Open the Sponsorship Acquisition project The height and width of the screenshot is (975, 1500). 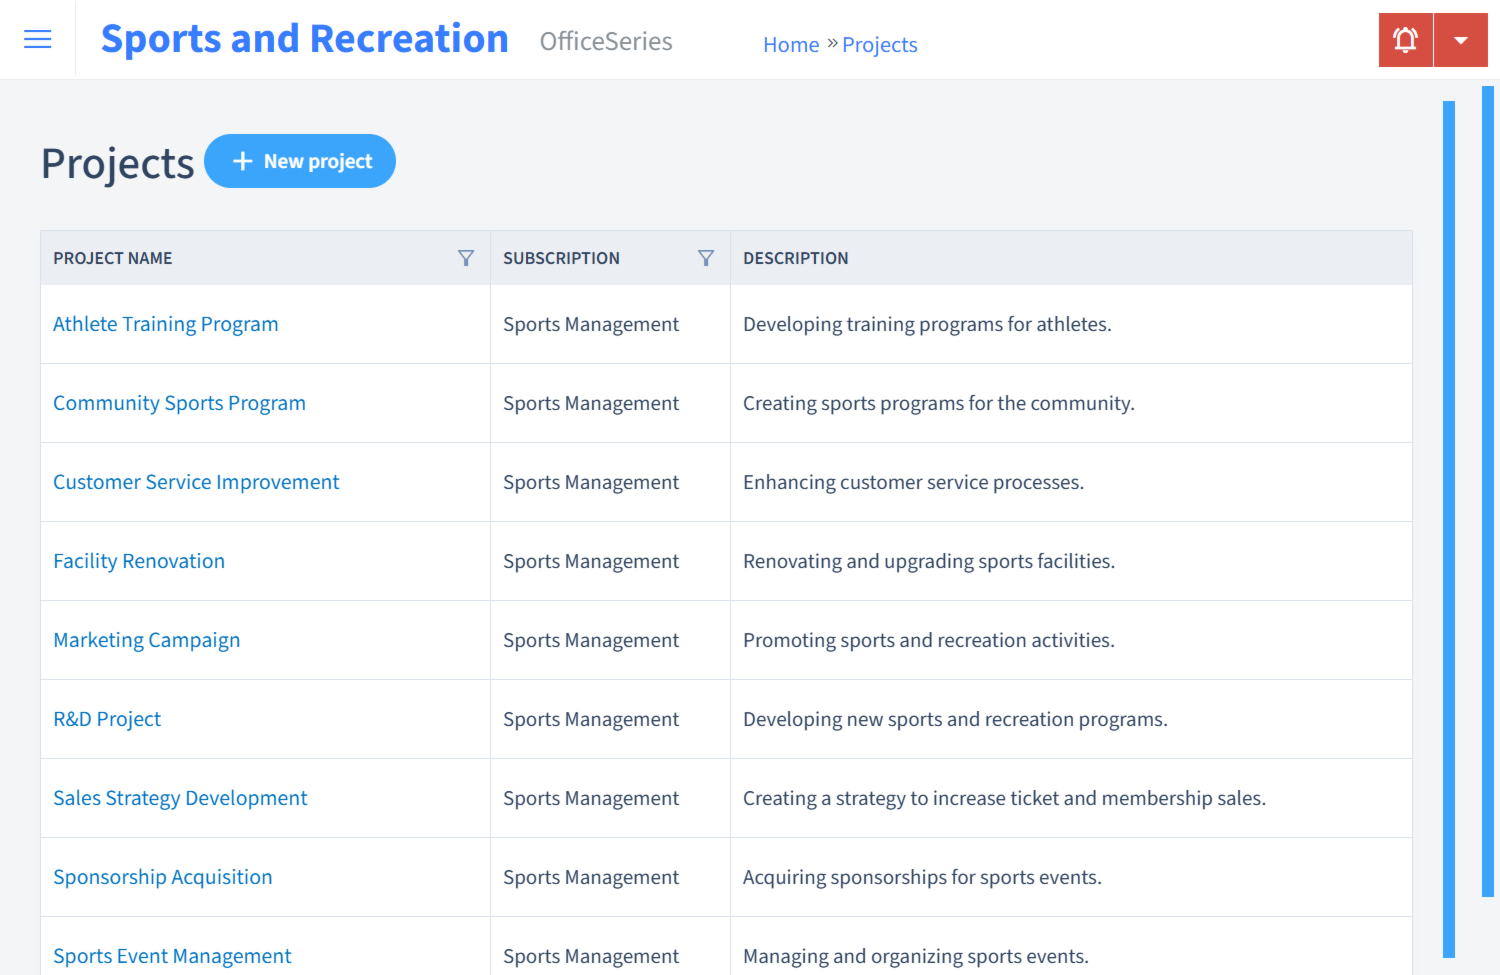coord(162,877)
